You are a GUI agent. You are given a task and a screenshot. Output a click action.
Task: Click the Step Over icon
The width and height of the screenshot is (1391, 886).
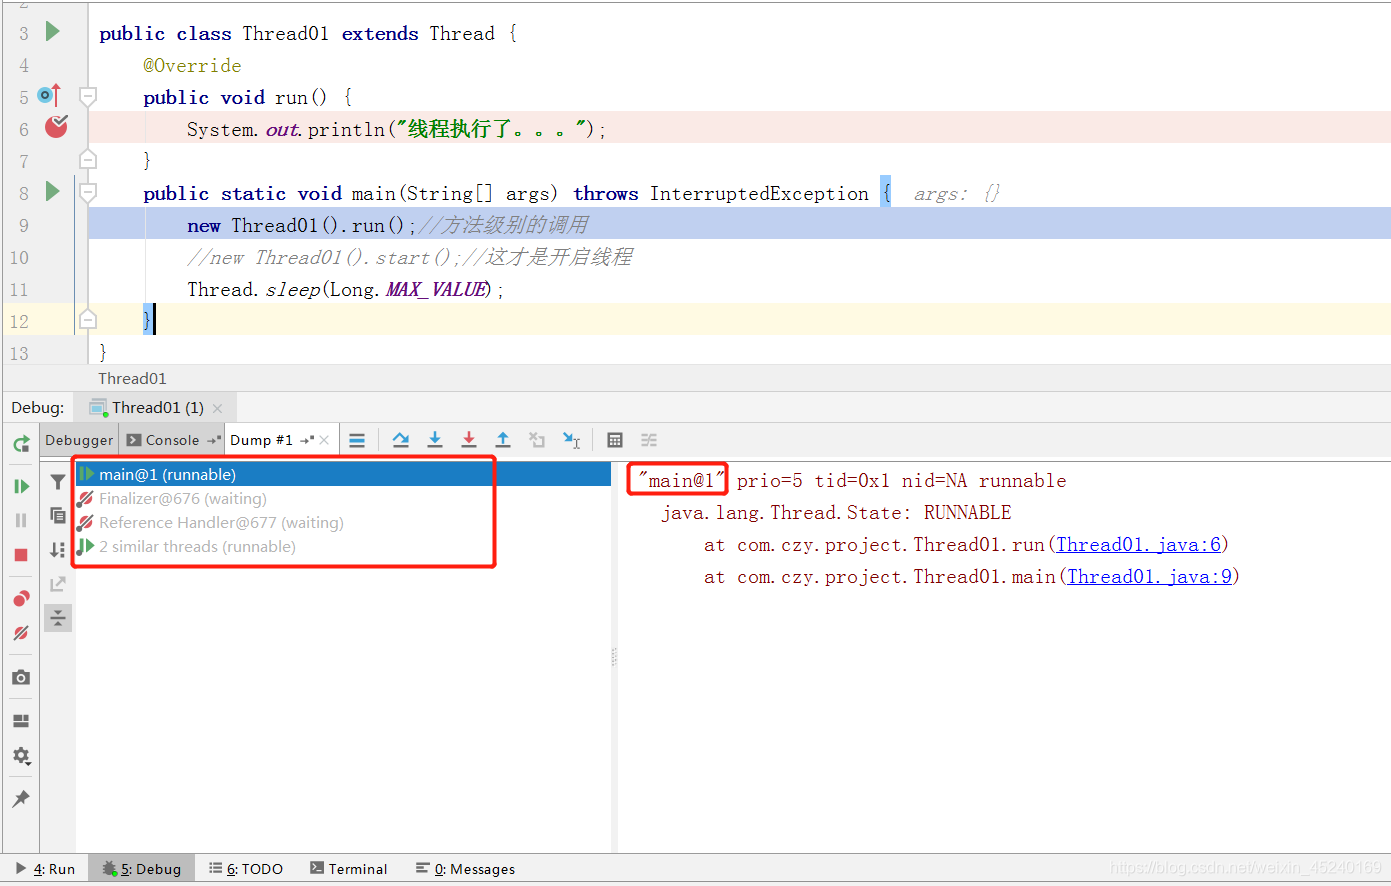tap(401, 440)
